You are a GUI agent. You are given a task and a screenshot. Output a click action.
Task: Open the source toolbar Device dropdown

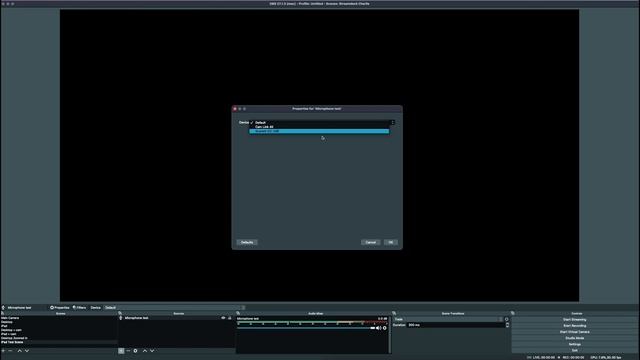point(174,308)
